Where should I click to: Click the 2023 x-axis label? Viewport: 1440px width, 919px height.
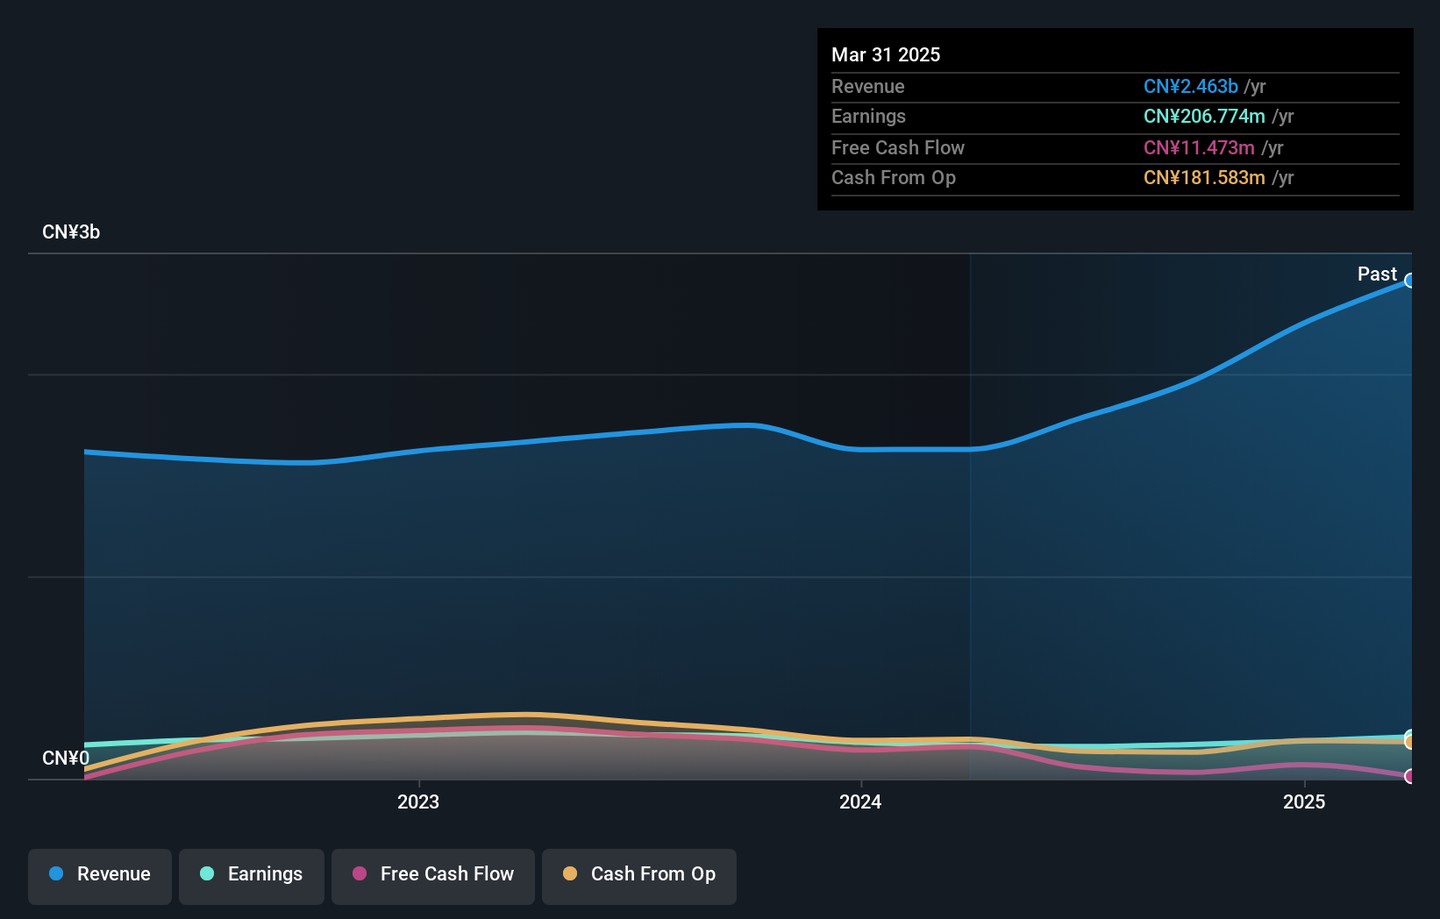coord(418,802)
